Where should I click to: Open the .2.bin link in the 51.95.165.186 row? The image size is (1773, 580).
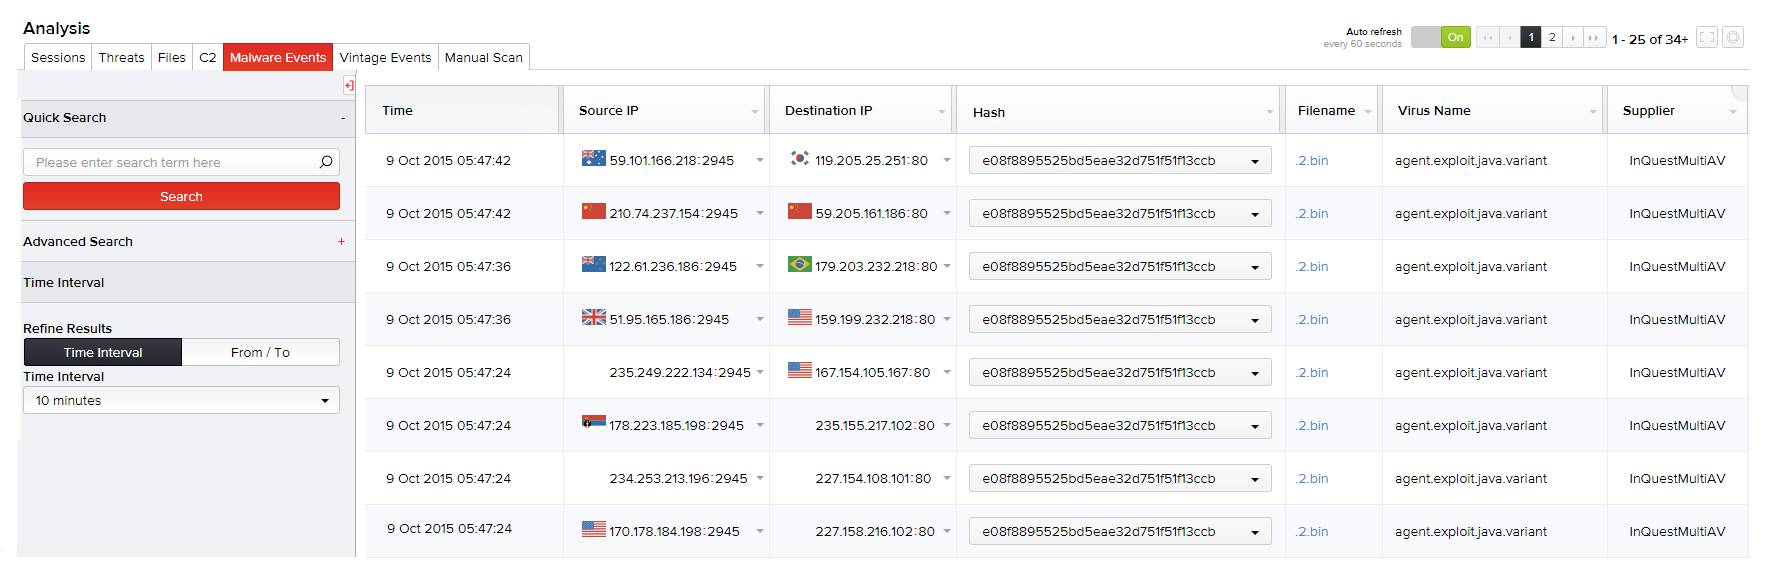coord(1312,319)
